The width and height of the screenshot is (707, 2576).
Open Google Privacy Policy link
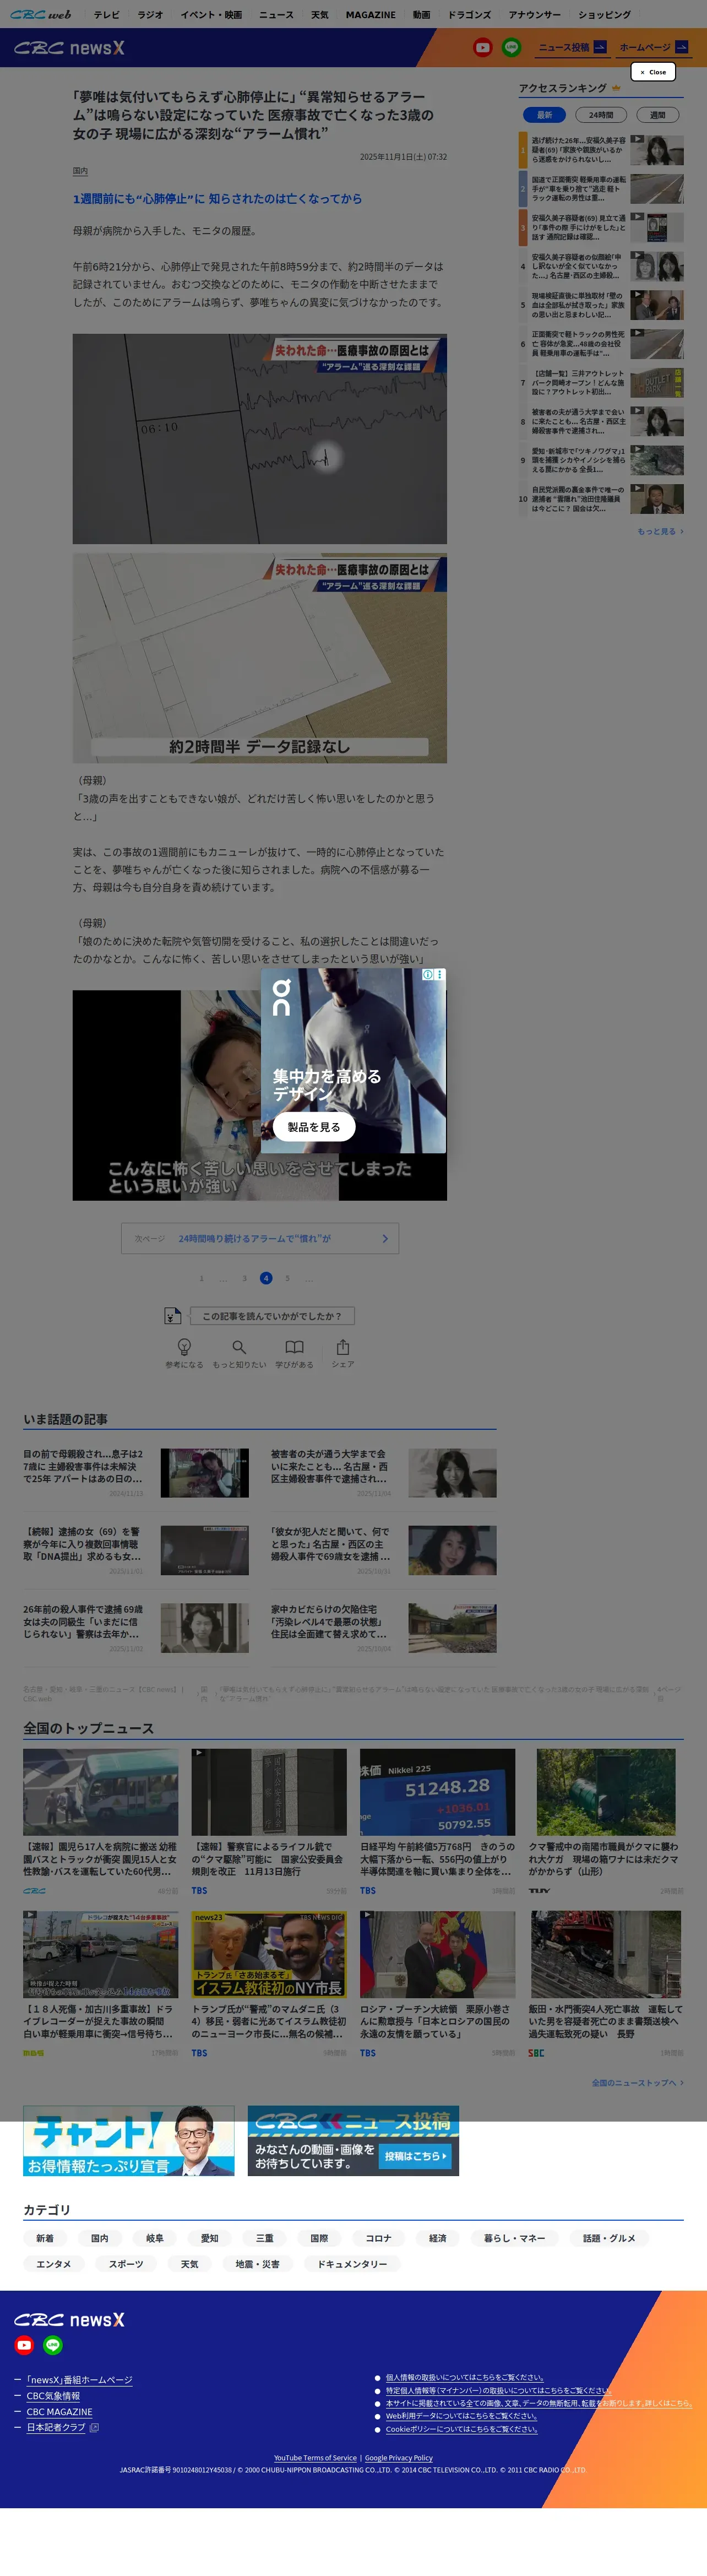click(x=399, y=2457)
